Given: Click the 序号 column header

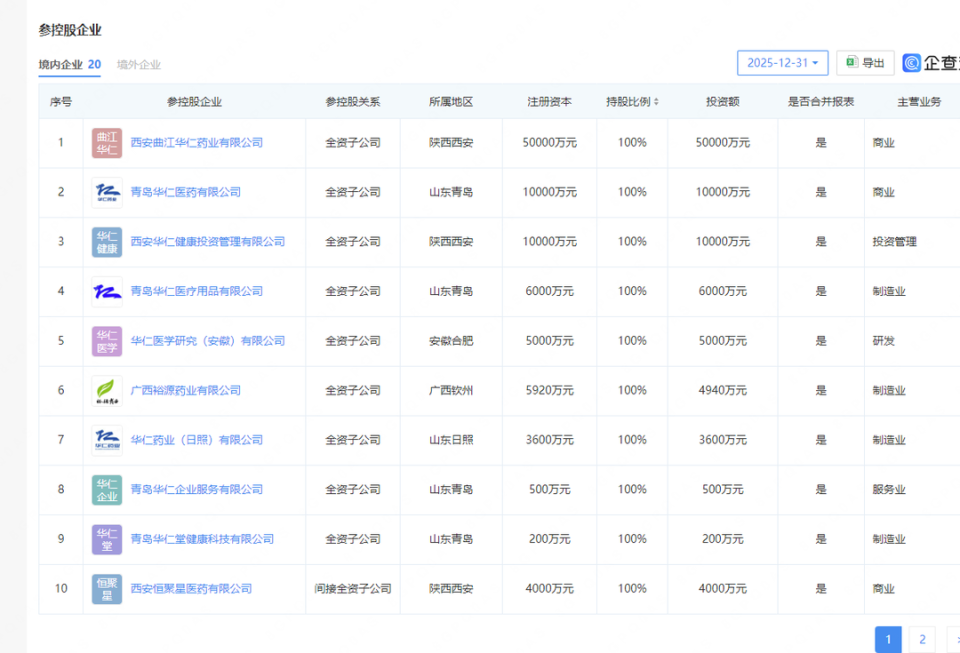Looking at the screenshot, I should click(x=61, y=102).
